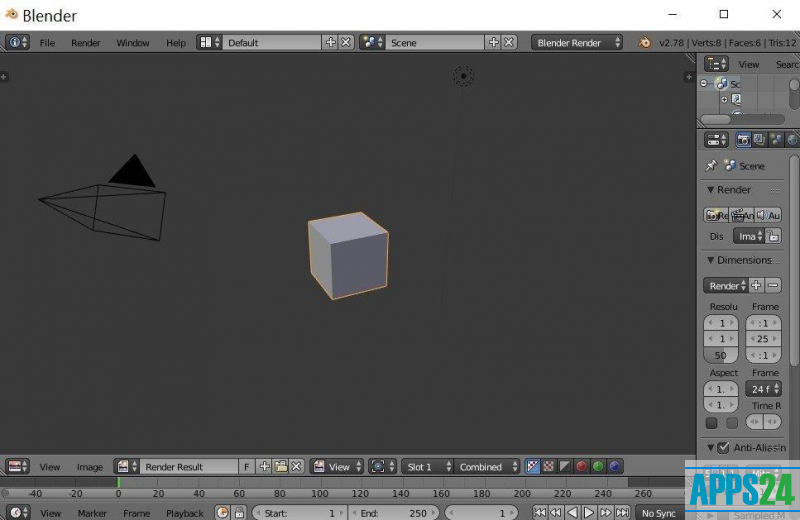The width and height of the screenshot is (800, 520).
Task: Click the Default screen layout name field
Action: pyautogui.click(x=271, y=42)
